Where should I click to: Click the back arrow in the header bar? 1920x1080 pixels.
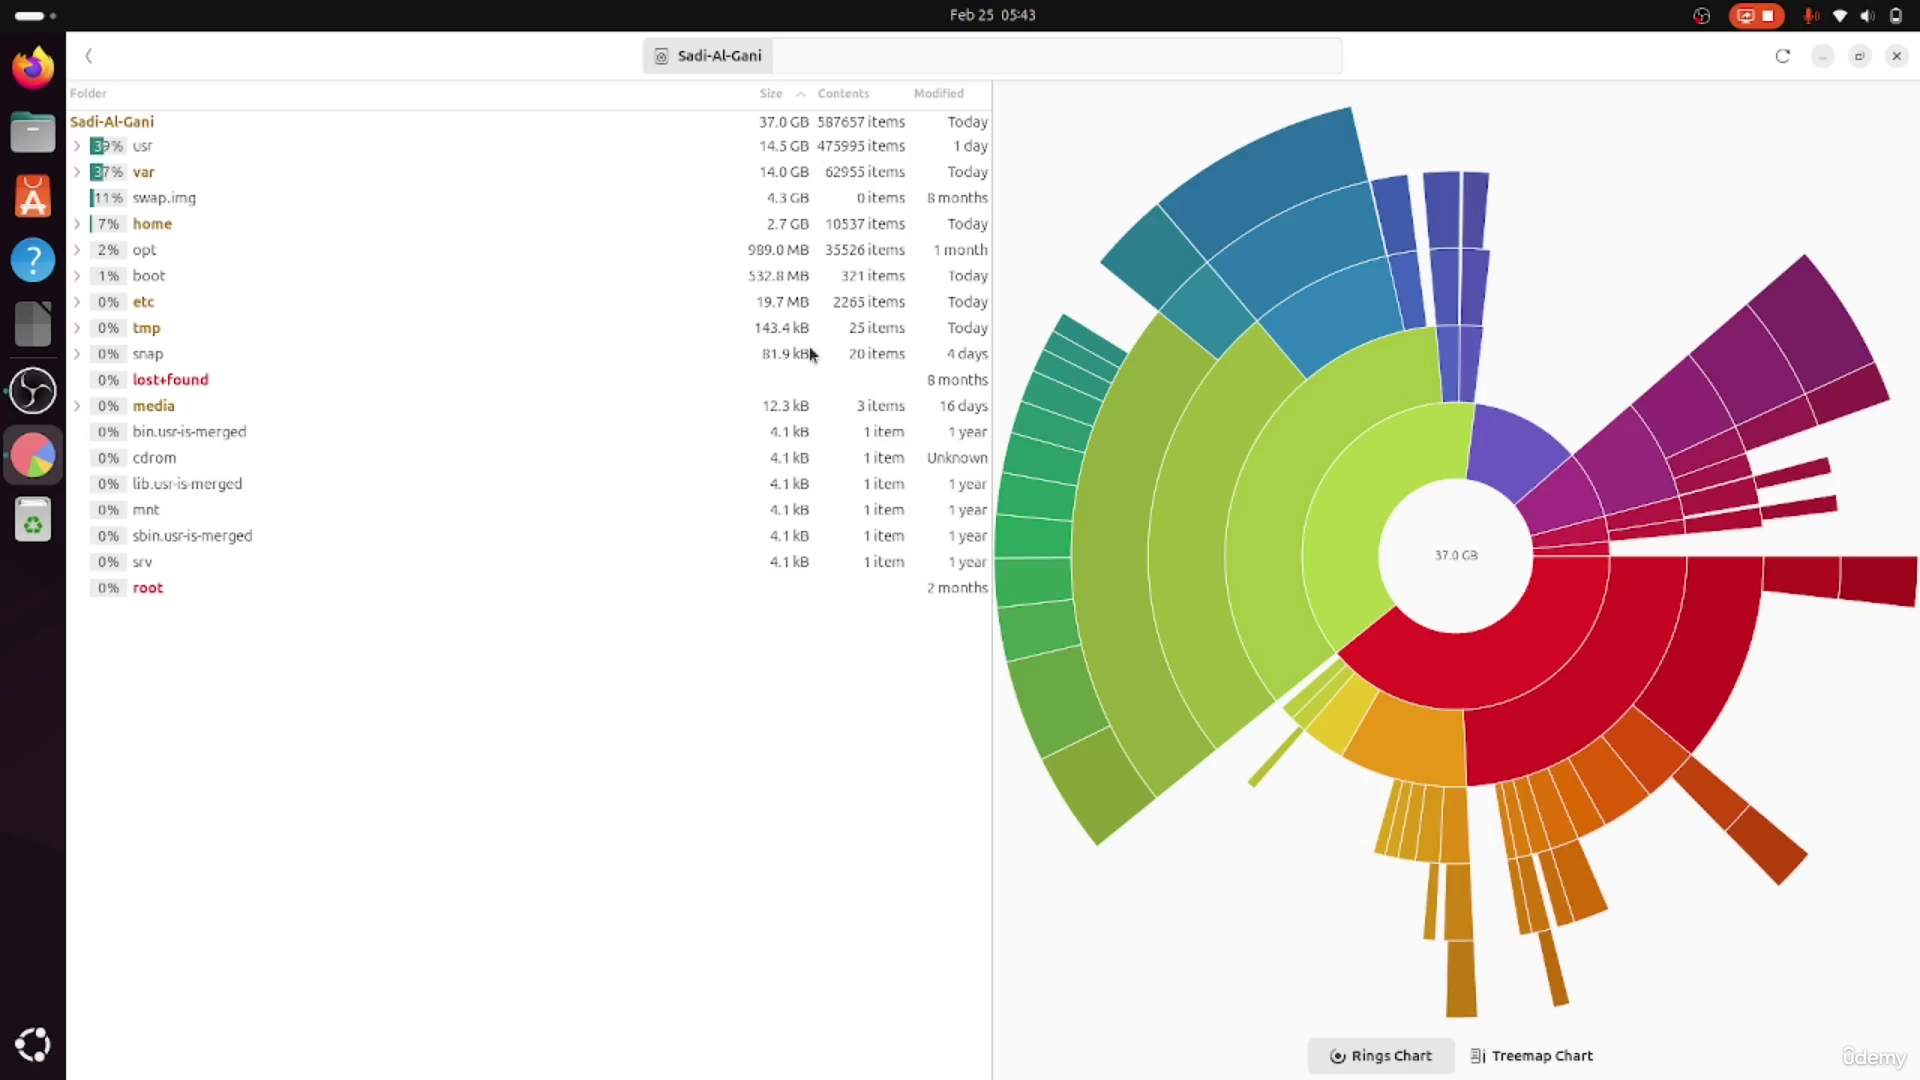[89, 56]
